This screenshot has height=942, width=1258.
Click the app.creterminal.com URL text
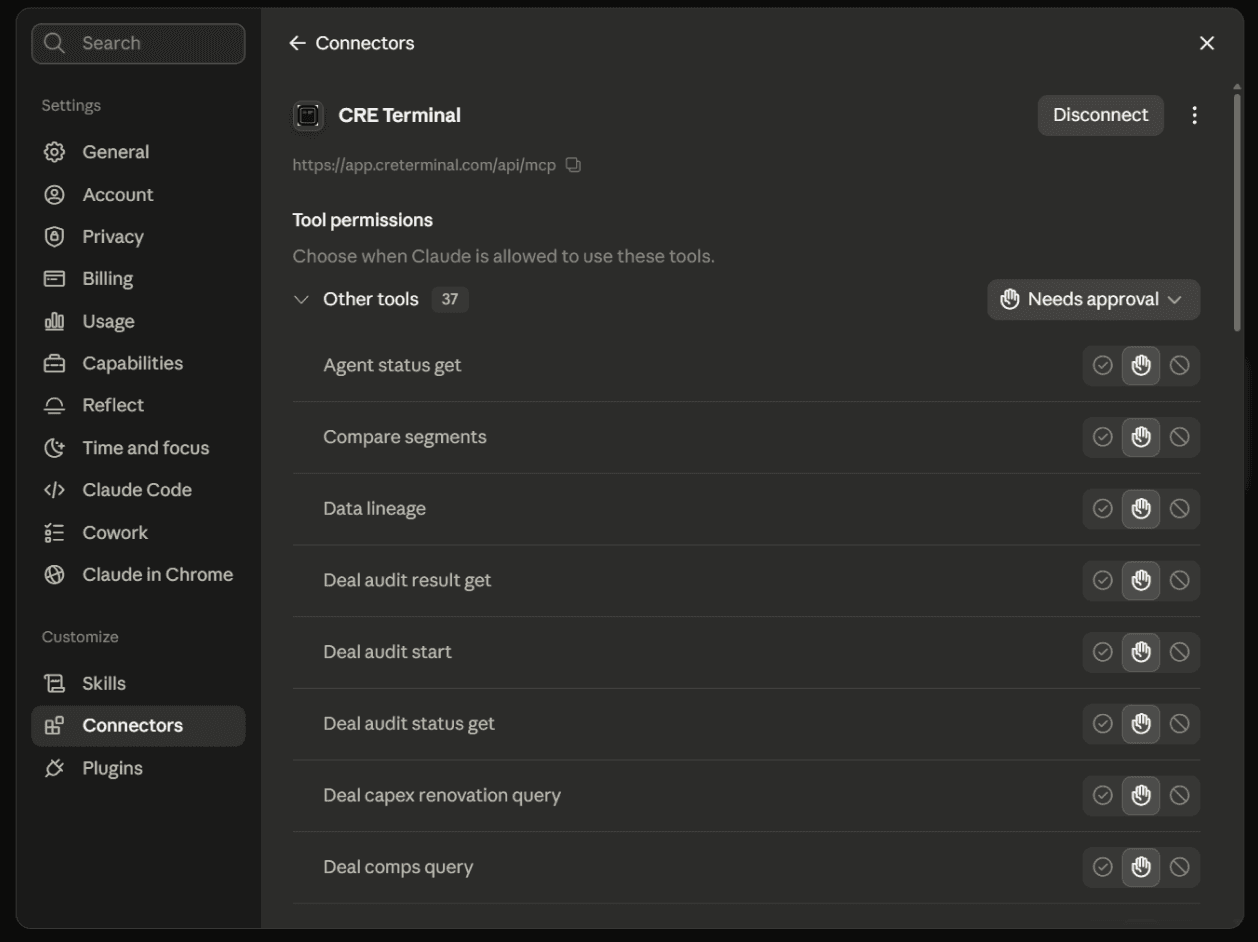pyautogui.click(x=424, y=165)
